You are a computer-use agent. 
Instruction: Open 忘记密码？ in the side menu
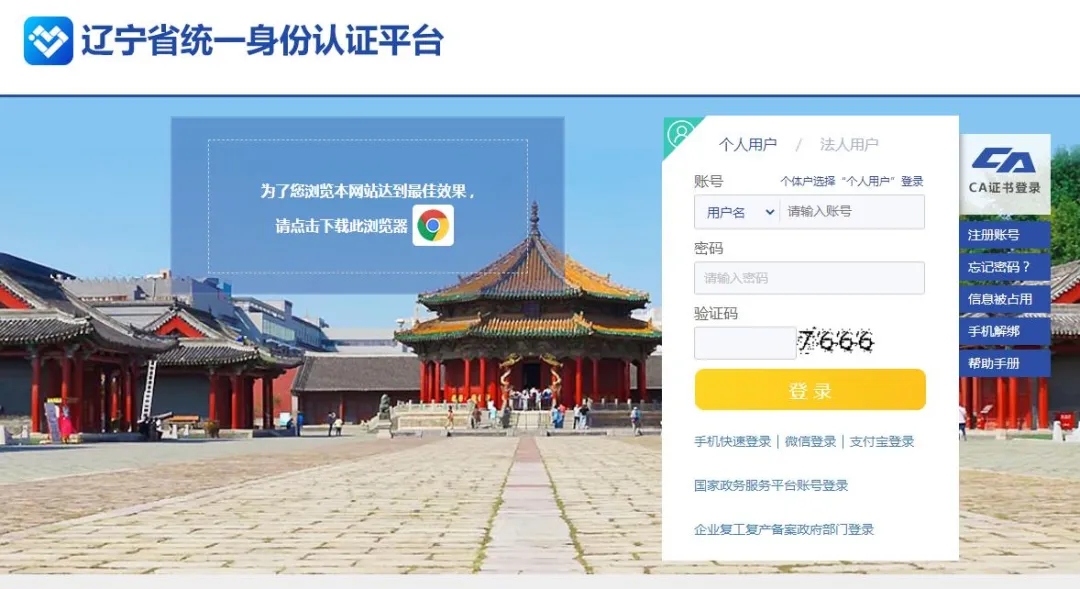[x=1005, y=267]
